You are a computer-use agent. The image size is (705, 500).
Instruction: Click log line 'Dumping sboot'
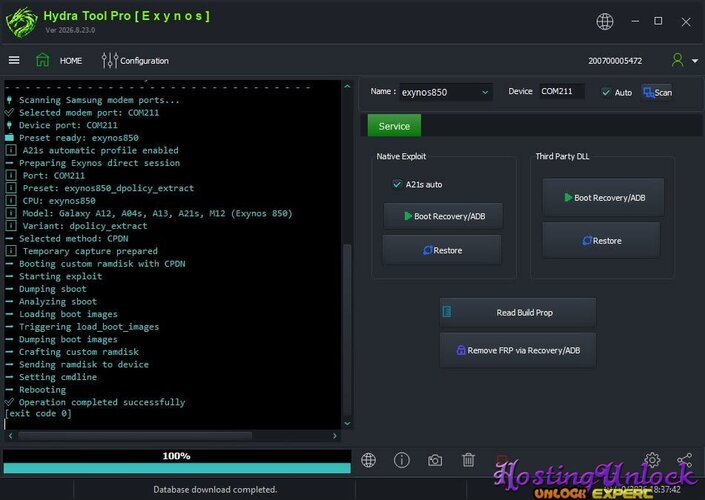53,289
